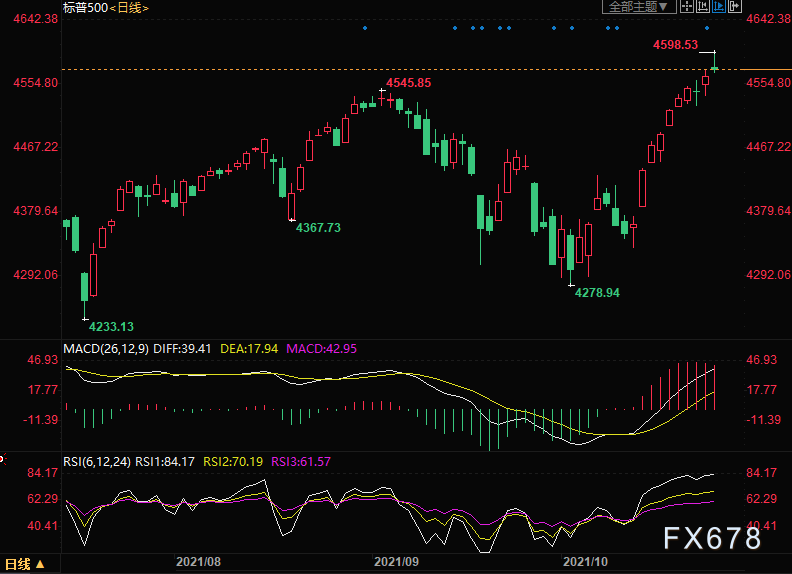Image resolution: width=792 pixels, height=574 pixels.
Task: Click the MACD(26,12,9) indicator label
Action: [106, 349]
